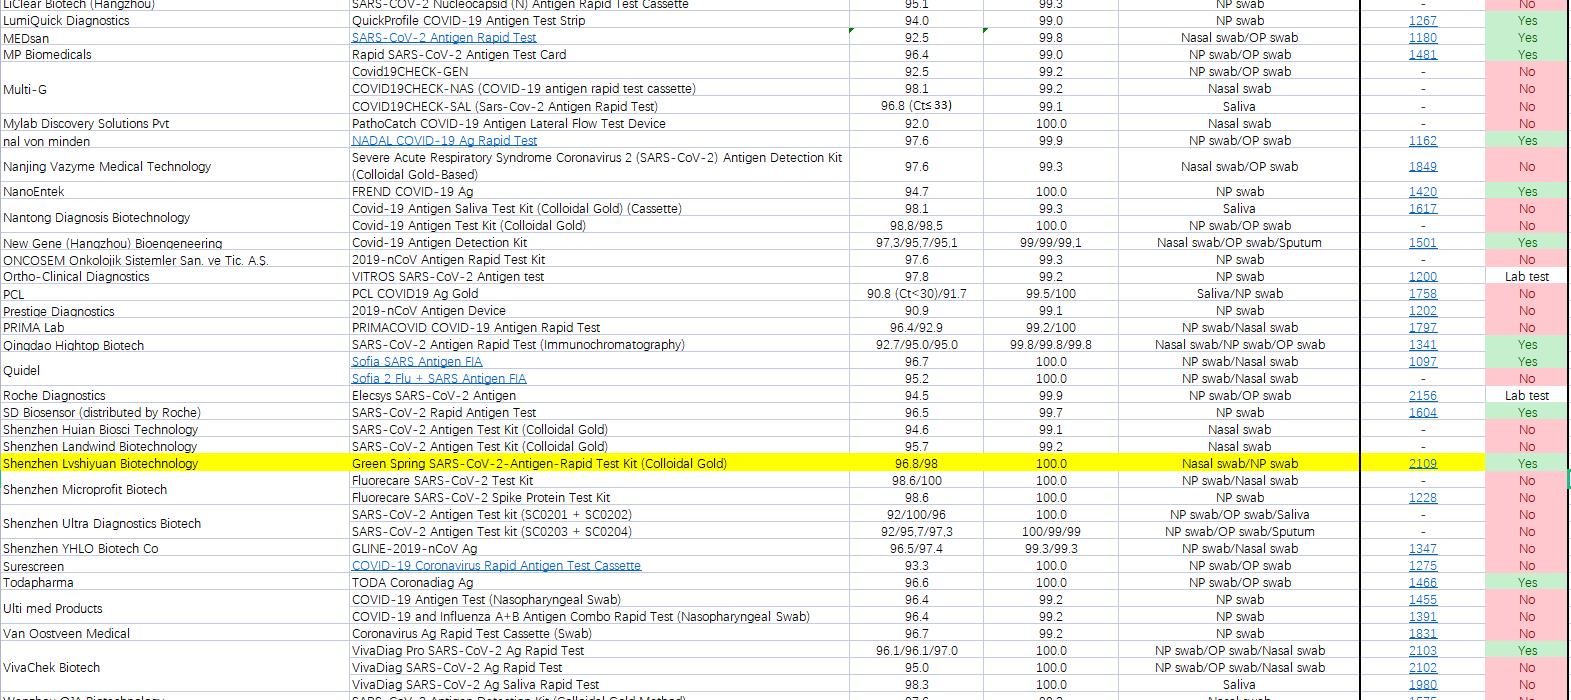Follow reference link 1501
1571x700 pixels.
pyautogui.click(x=1422, y=243)
